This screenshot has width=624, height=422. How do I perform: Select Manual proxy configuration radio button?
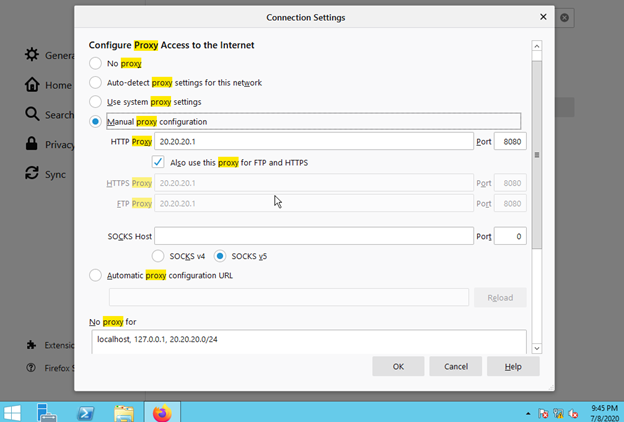click(x=95, y=121)
